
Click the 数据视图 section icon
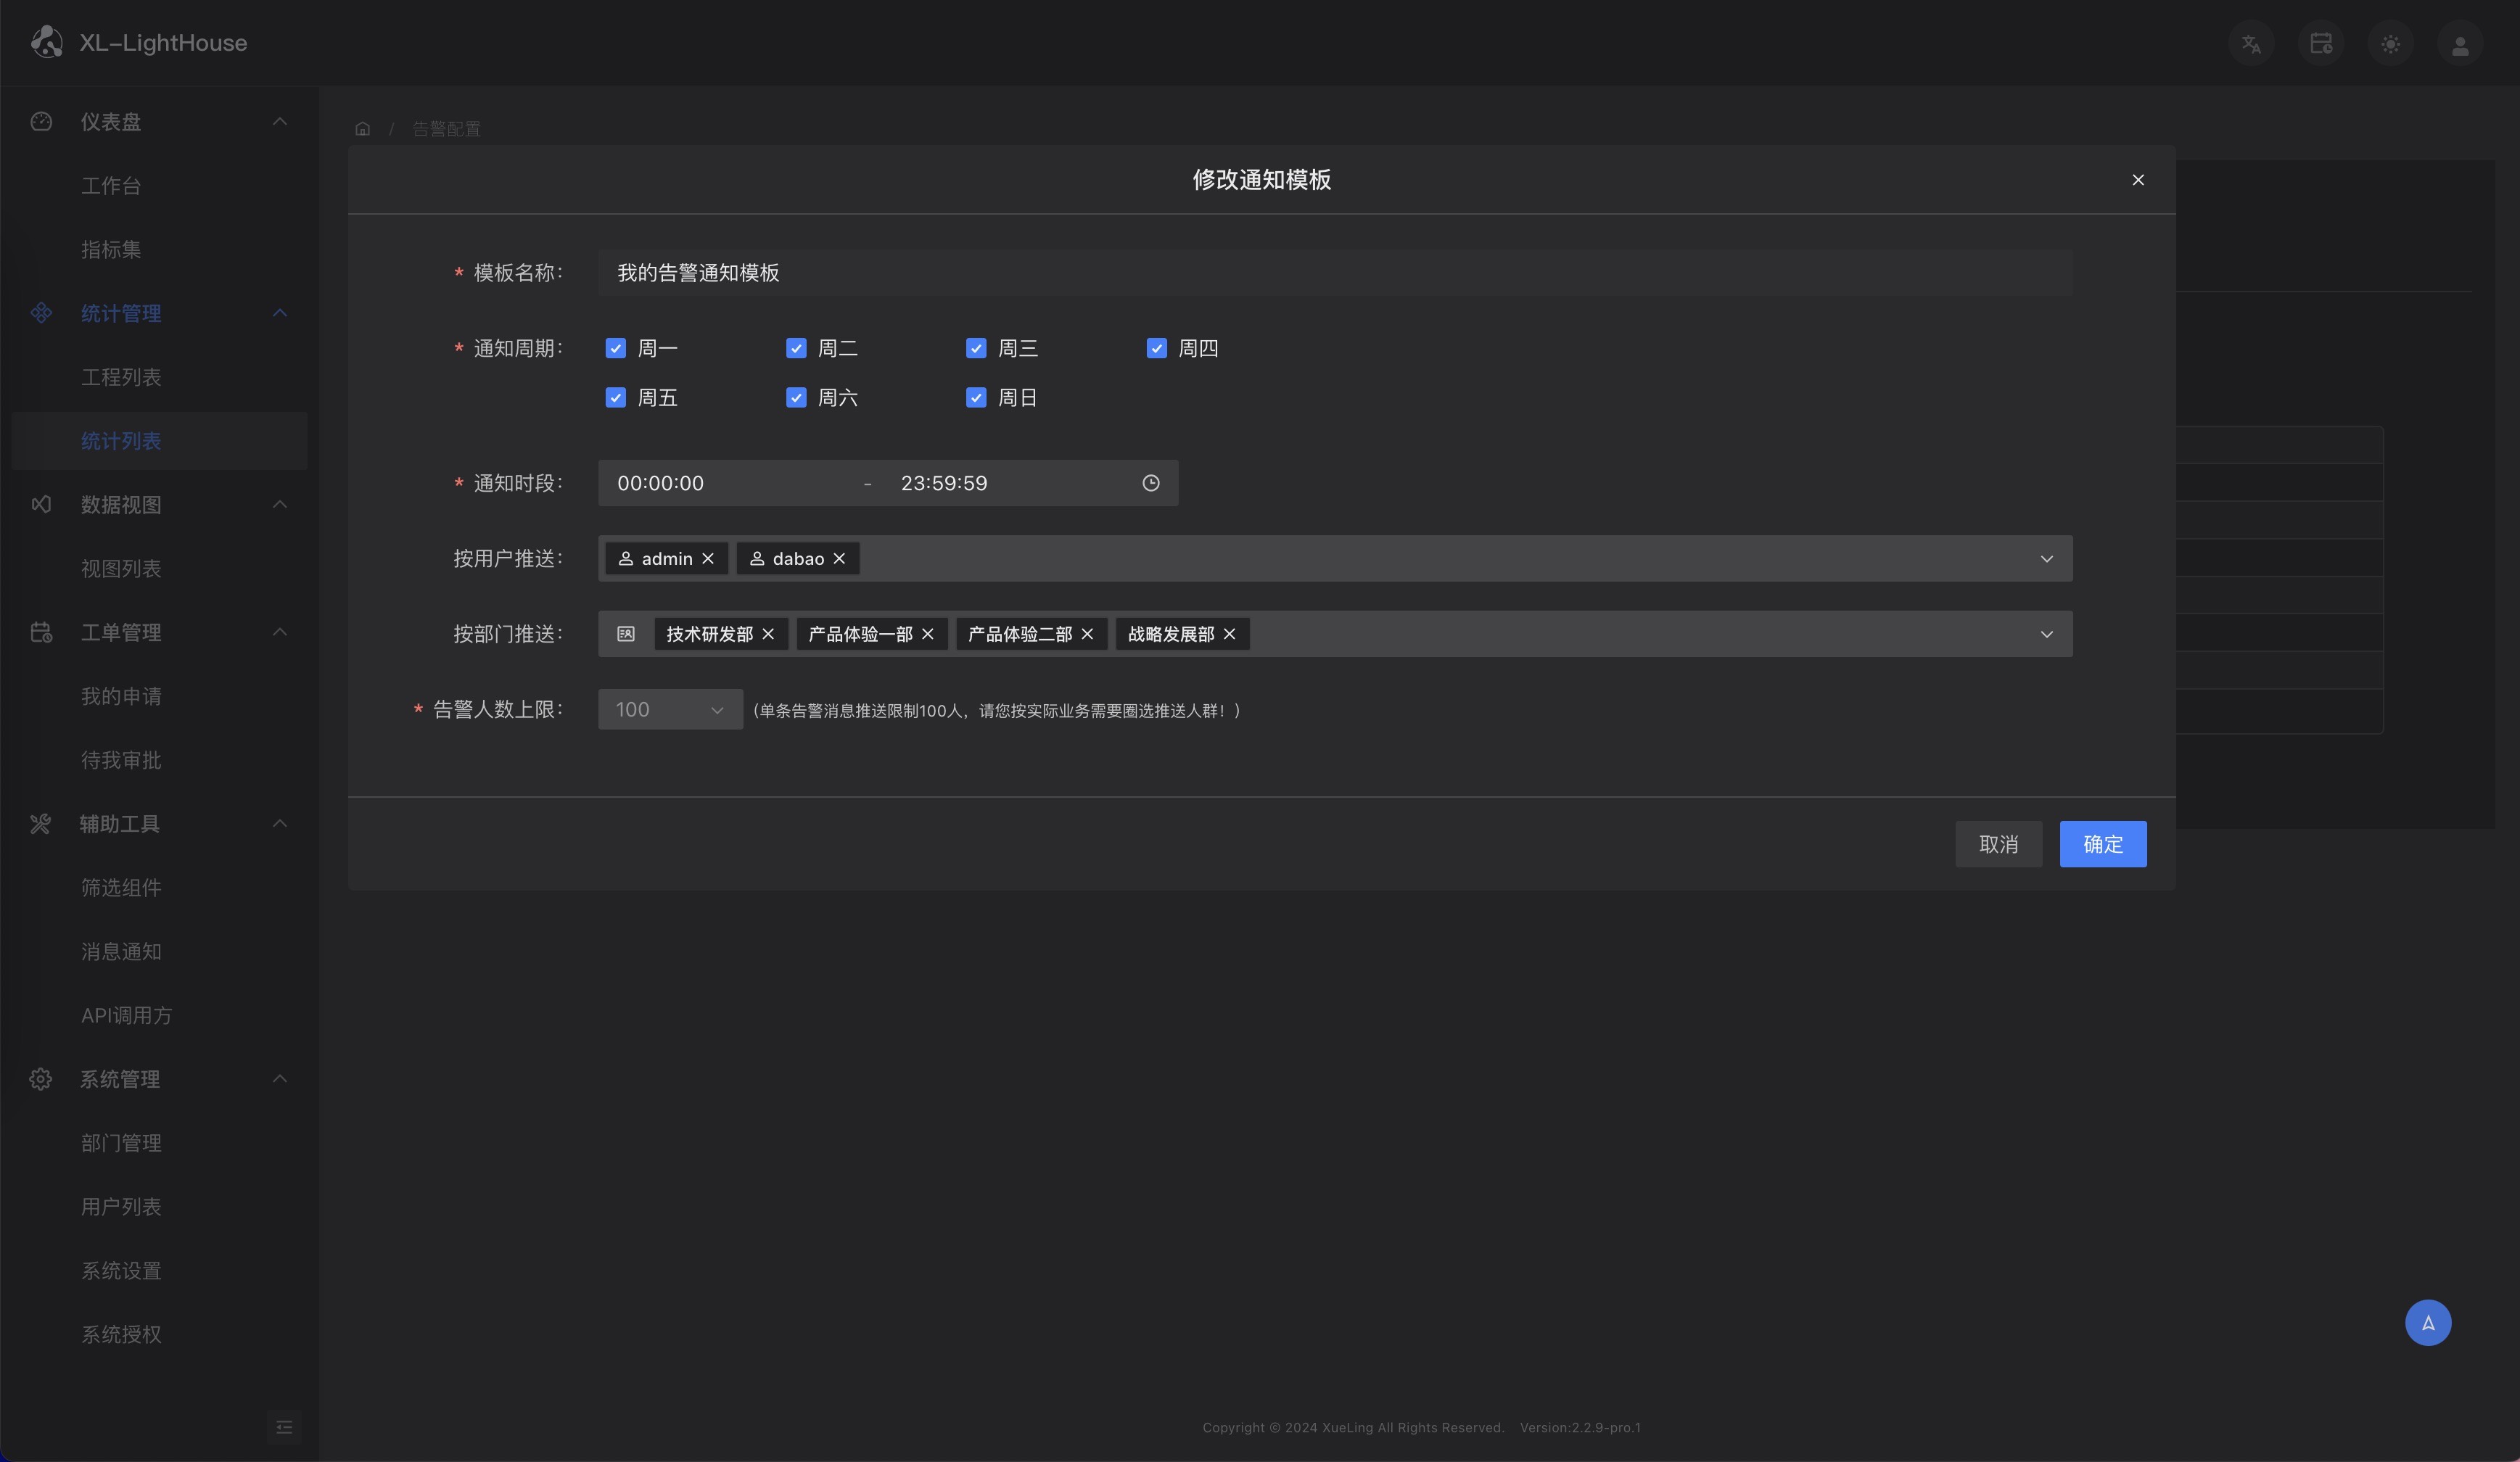pos(41,504)
